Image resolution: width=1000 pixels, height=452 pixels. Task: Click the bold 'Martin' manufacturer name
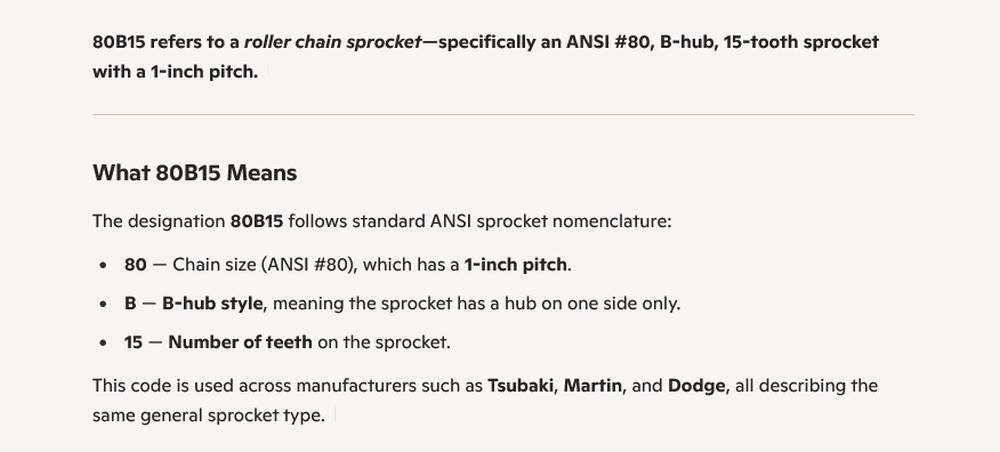click(x=592, y=386)
